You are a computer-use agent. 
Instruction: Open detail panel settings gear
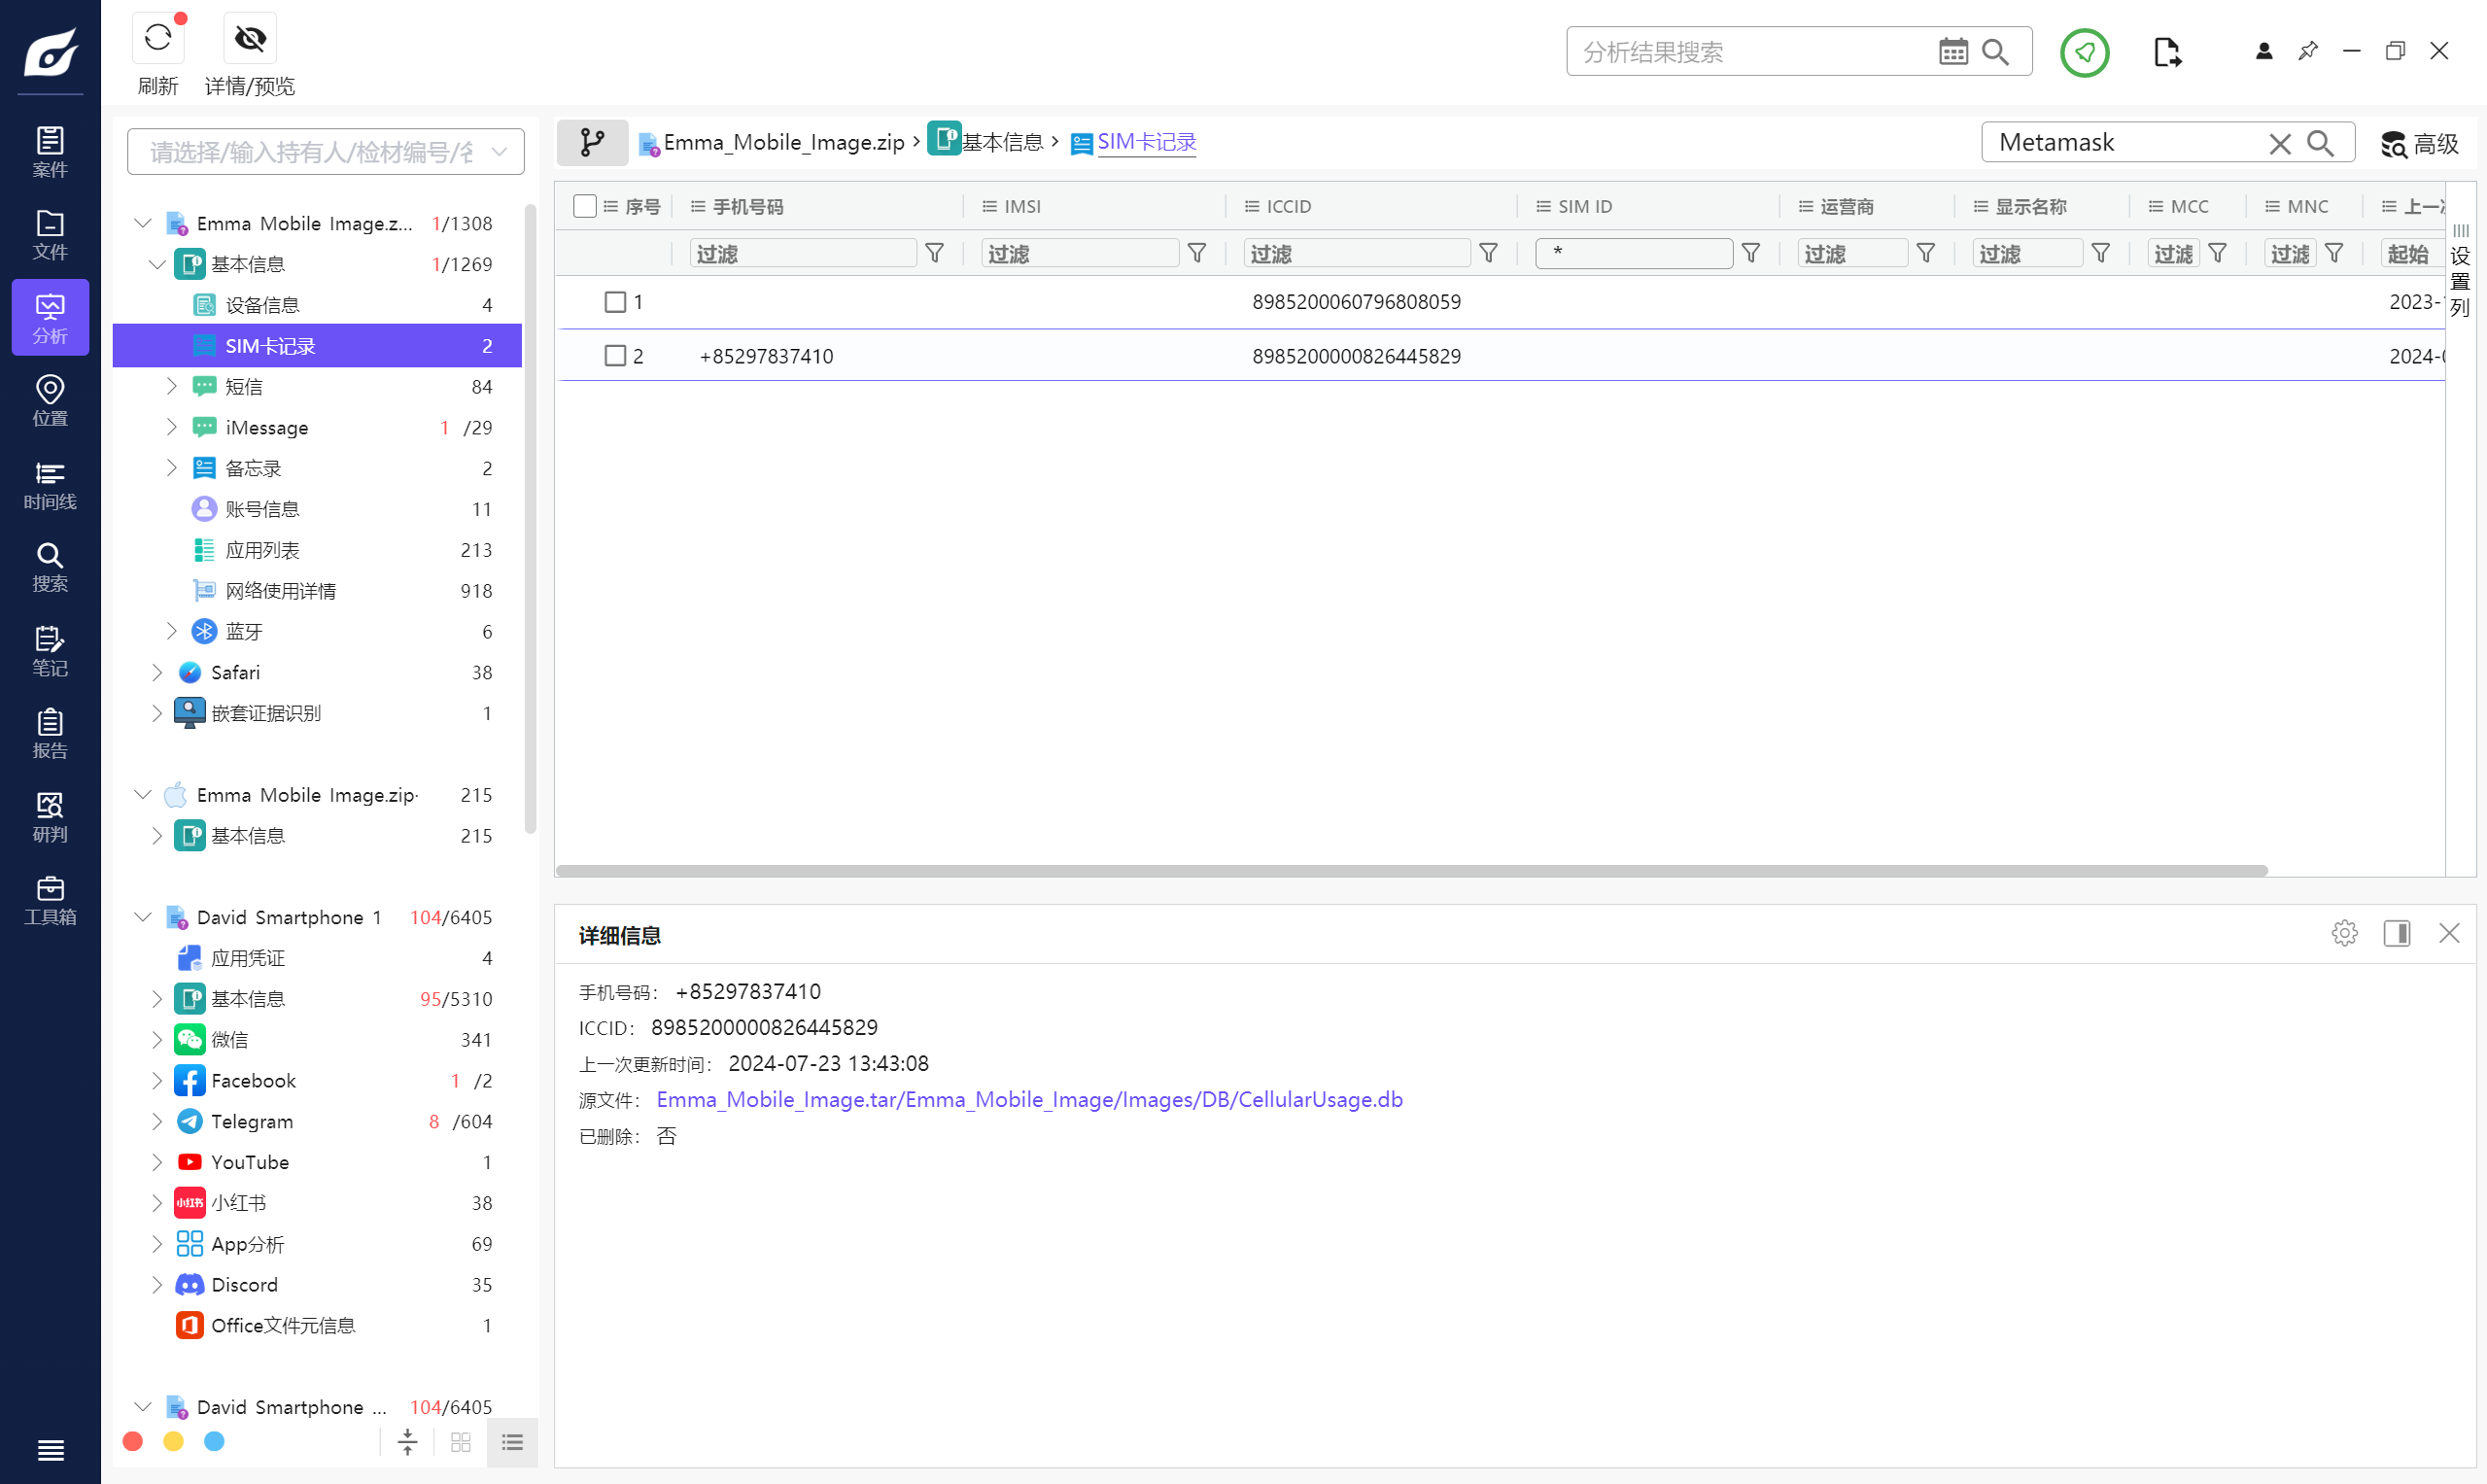pos(2344,933)
